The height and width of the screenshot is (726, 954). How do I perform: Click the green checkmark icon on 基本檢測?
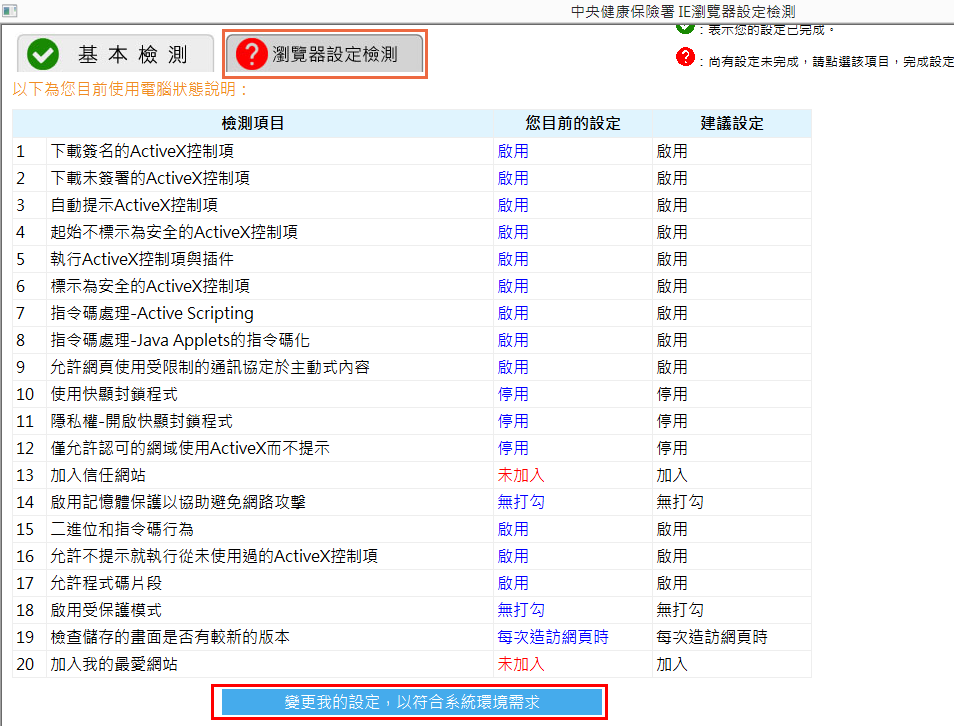point(43,54)
